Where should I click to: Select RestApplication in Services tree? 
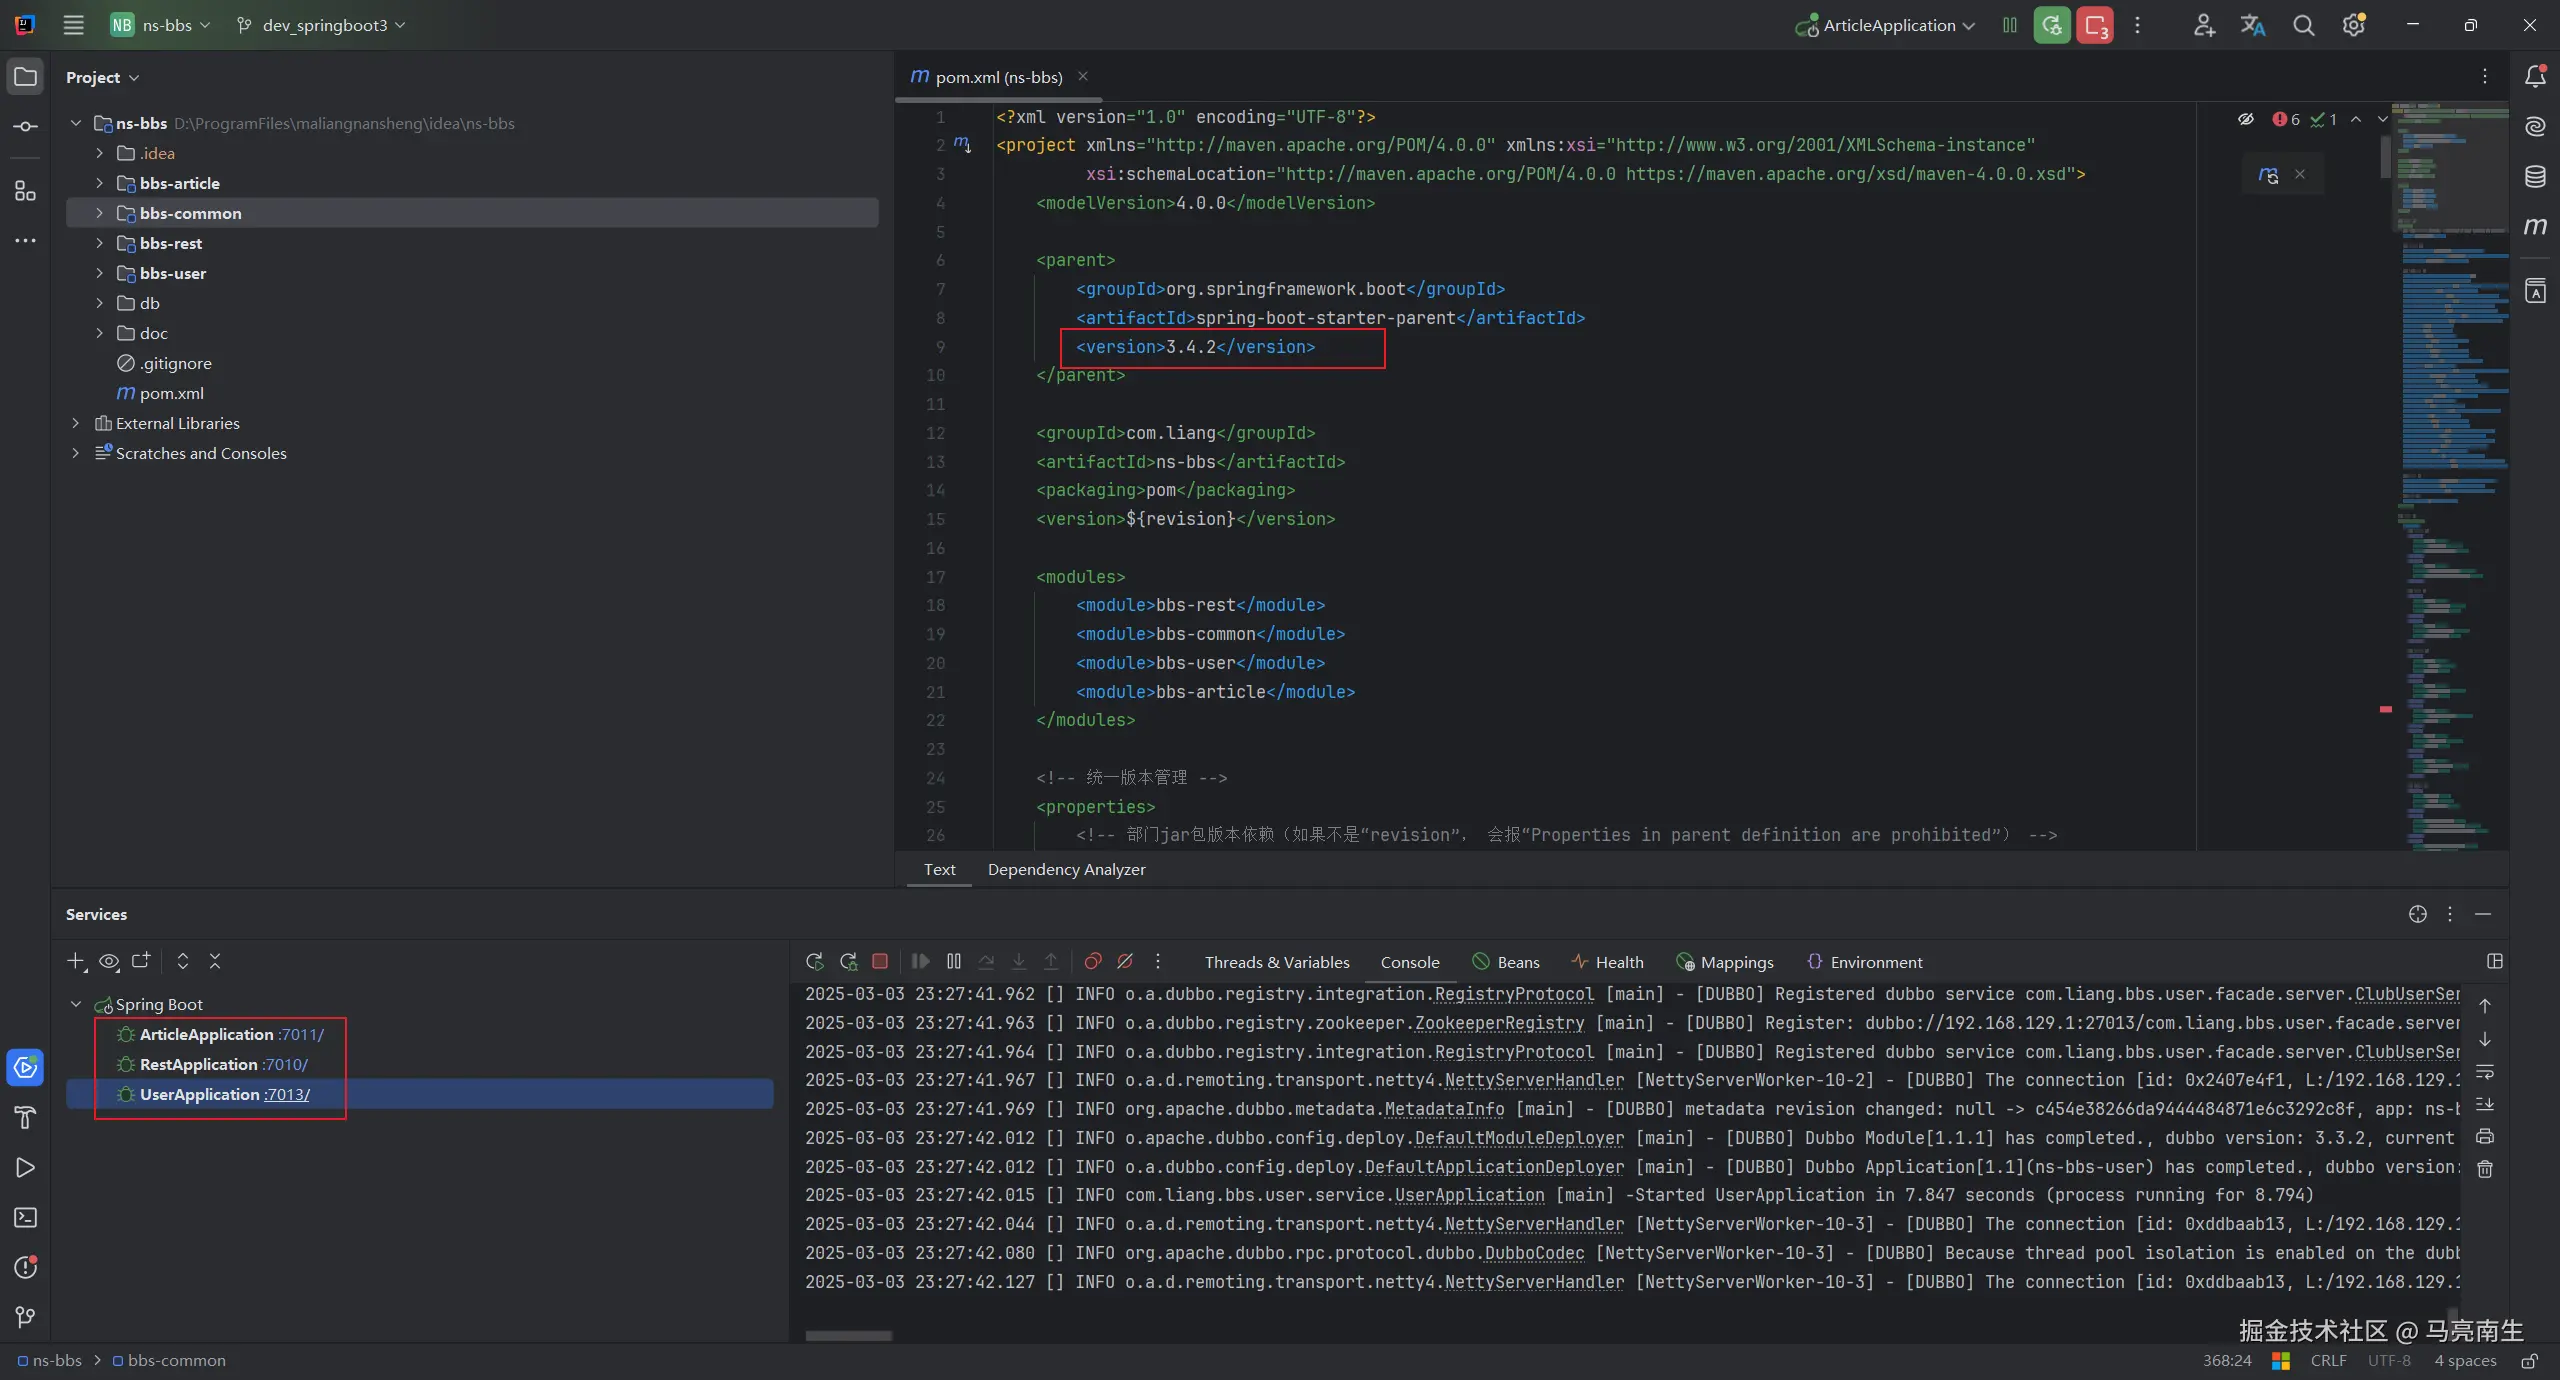tap(199, 1065)
